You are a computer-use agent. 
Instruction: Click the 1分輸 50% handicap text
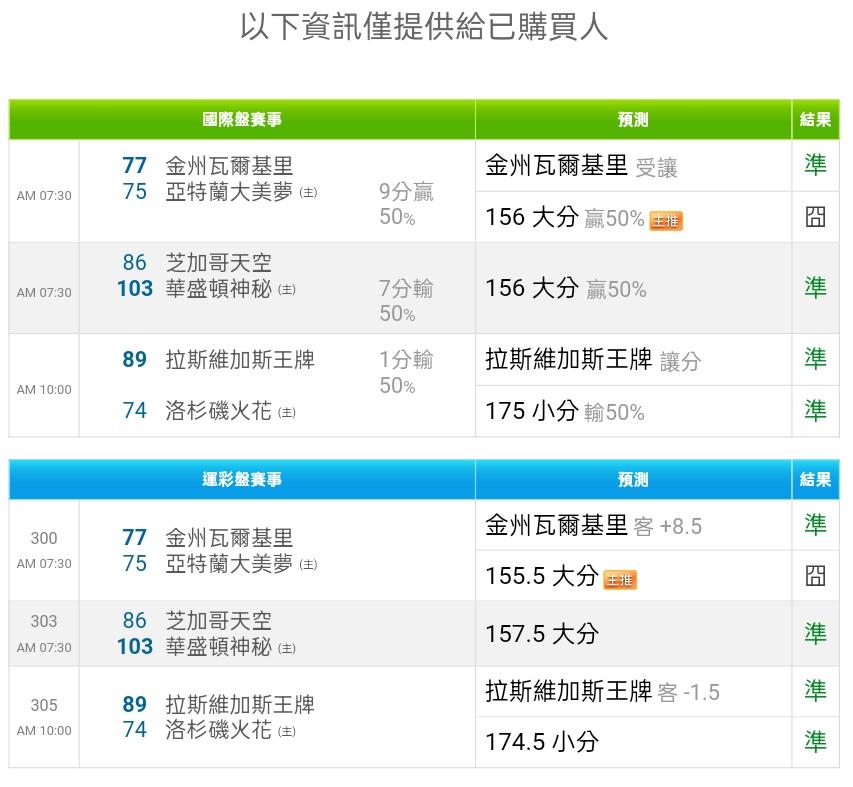coord(406,373)
